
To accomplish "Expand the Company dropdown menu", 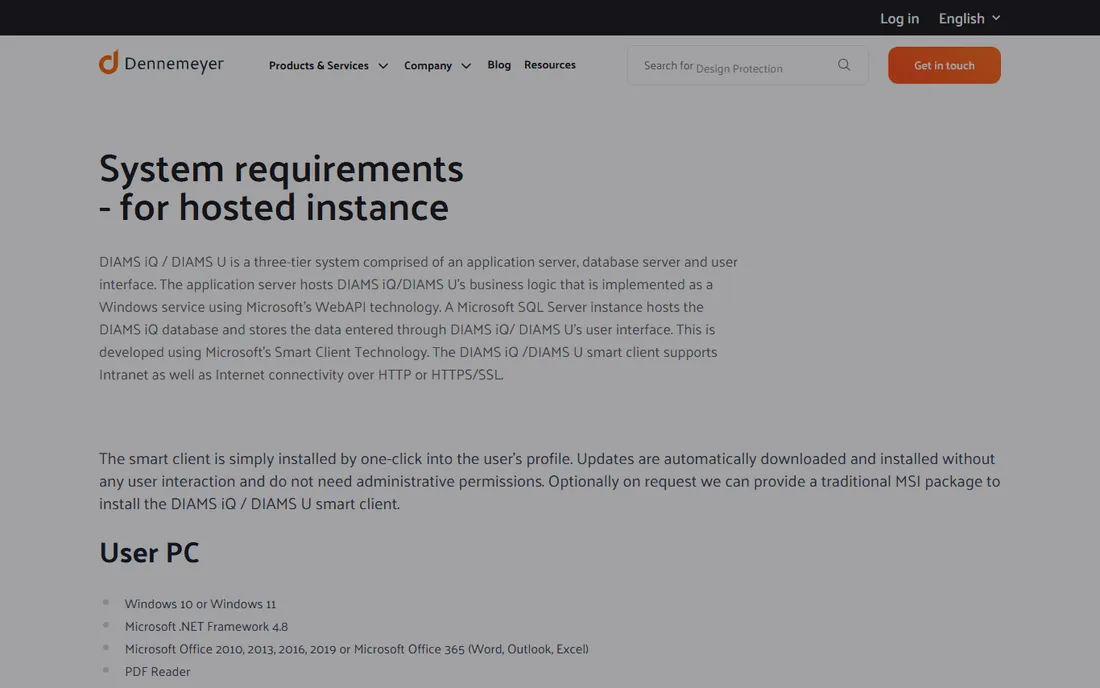I will pos(437,65).
